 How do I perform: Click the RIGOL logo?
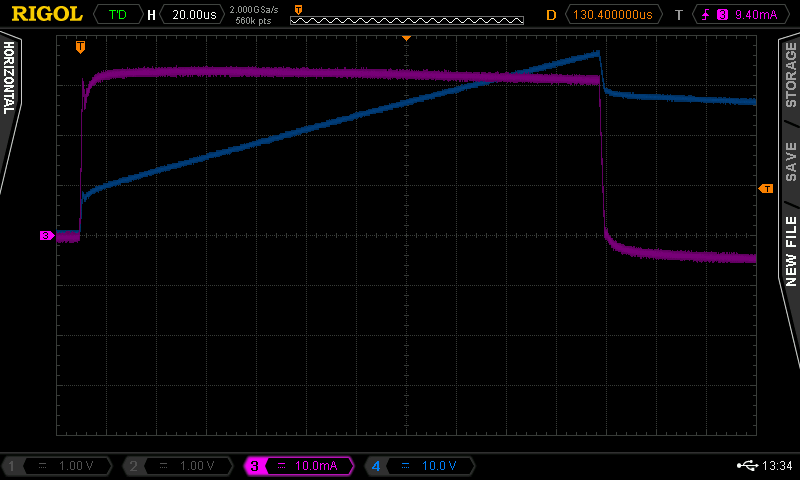(43, 15)
